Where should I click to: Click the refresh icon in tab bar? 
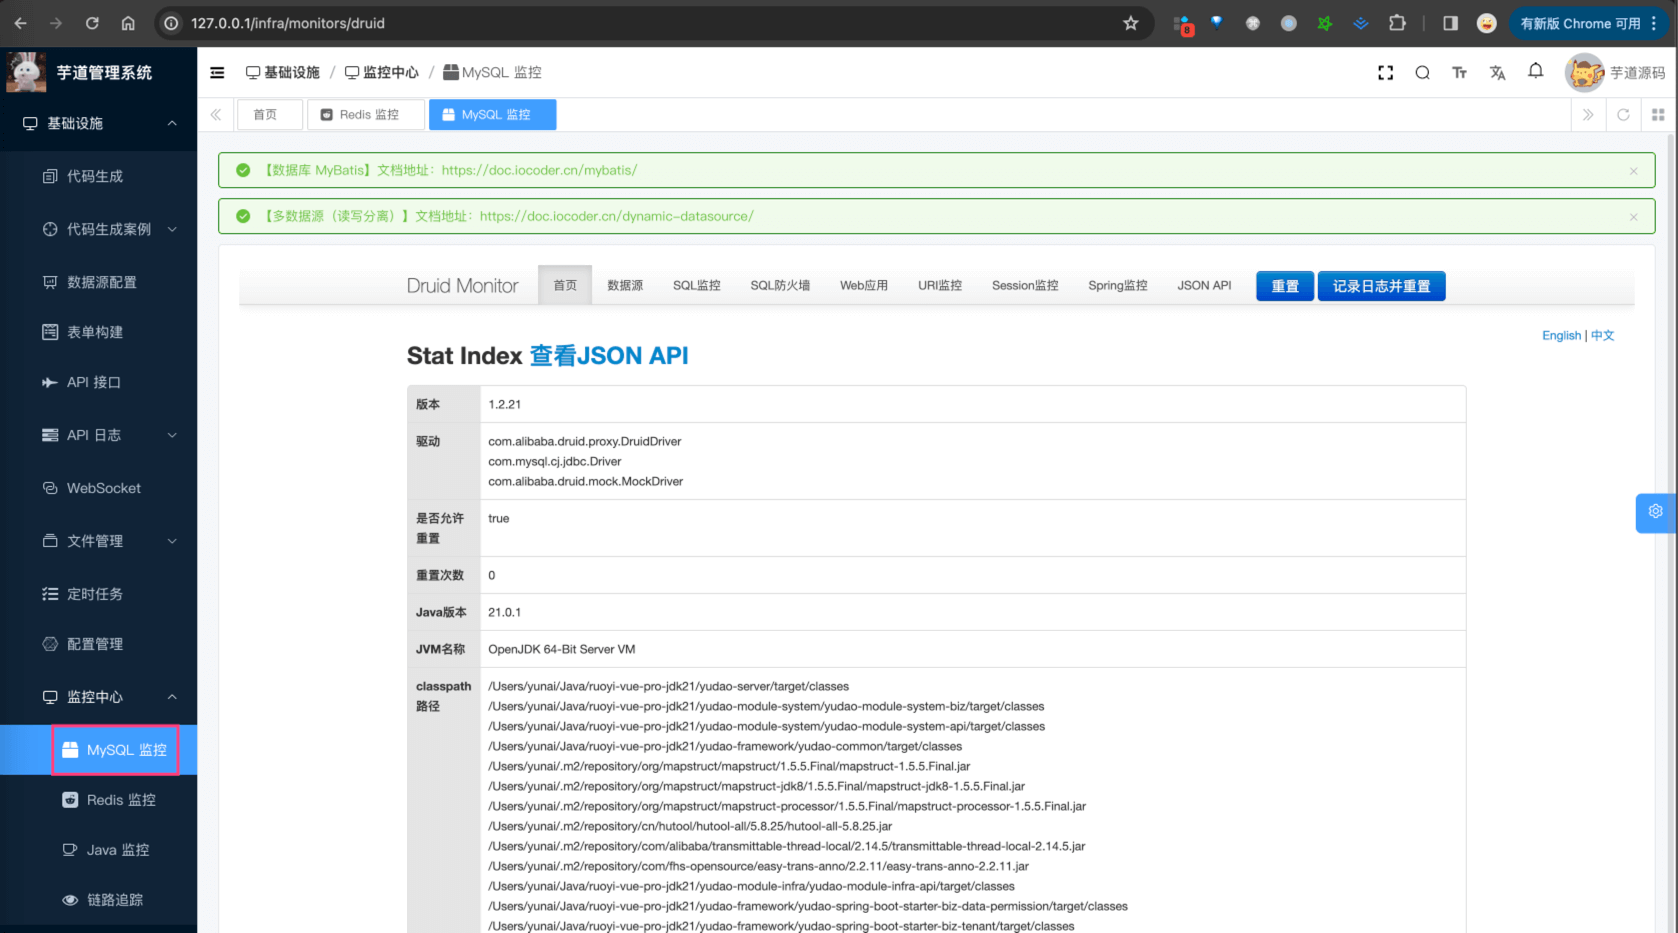pos(1623,115)
